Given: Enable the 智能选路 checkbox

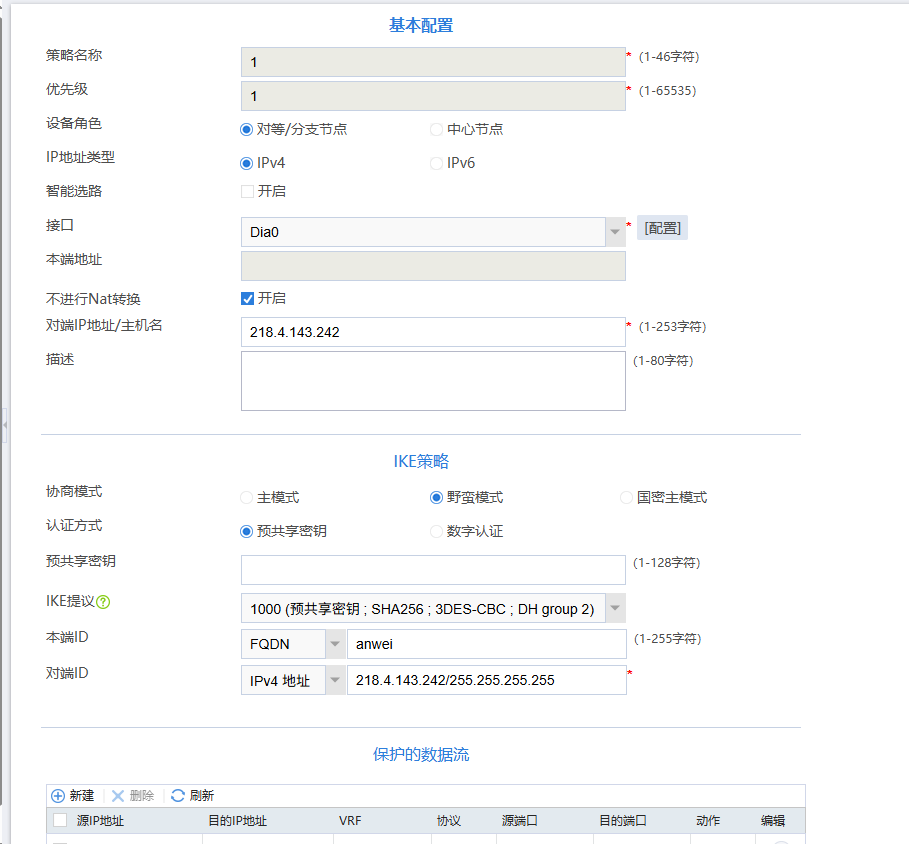Looking at the screenshot, I should pyautogui.click(x=248, y=191).
